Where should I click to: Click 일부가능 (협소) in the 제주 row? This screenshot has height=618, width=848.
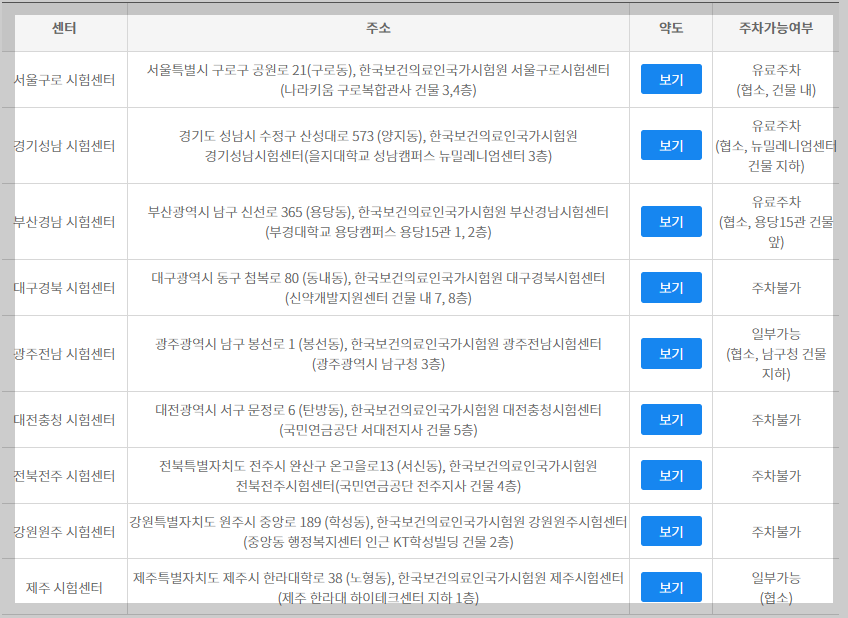[776, 588]
